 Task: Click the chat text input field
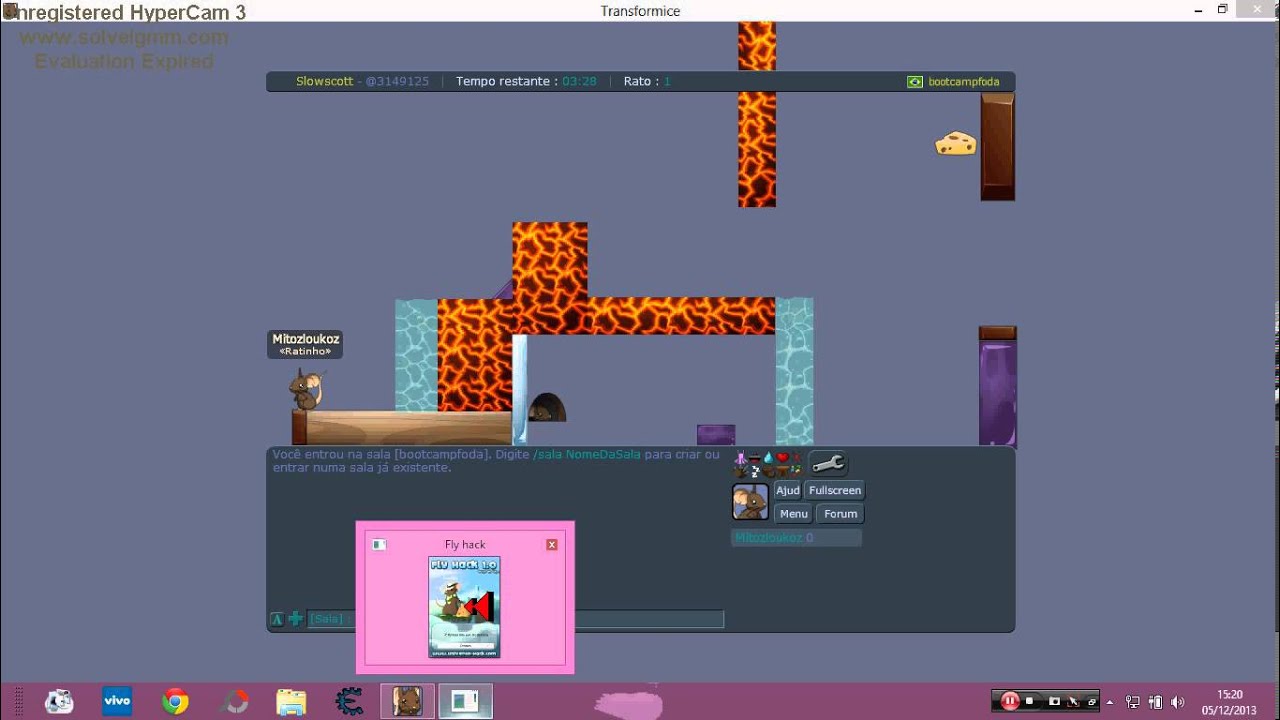(515, 619)
